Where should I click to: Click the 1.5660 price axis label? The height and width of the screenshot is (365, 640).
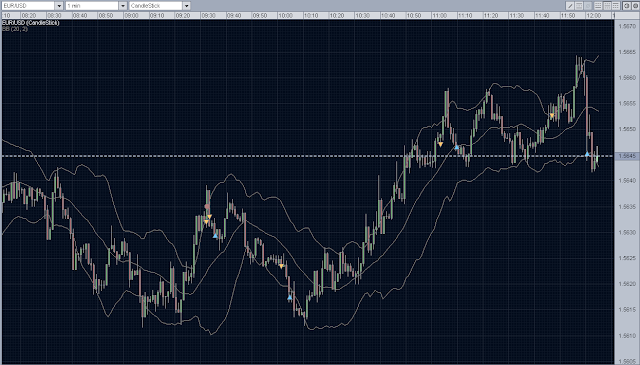(x=627, y=78)
